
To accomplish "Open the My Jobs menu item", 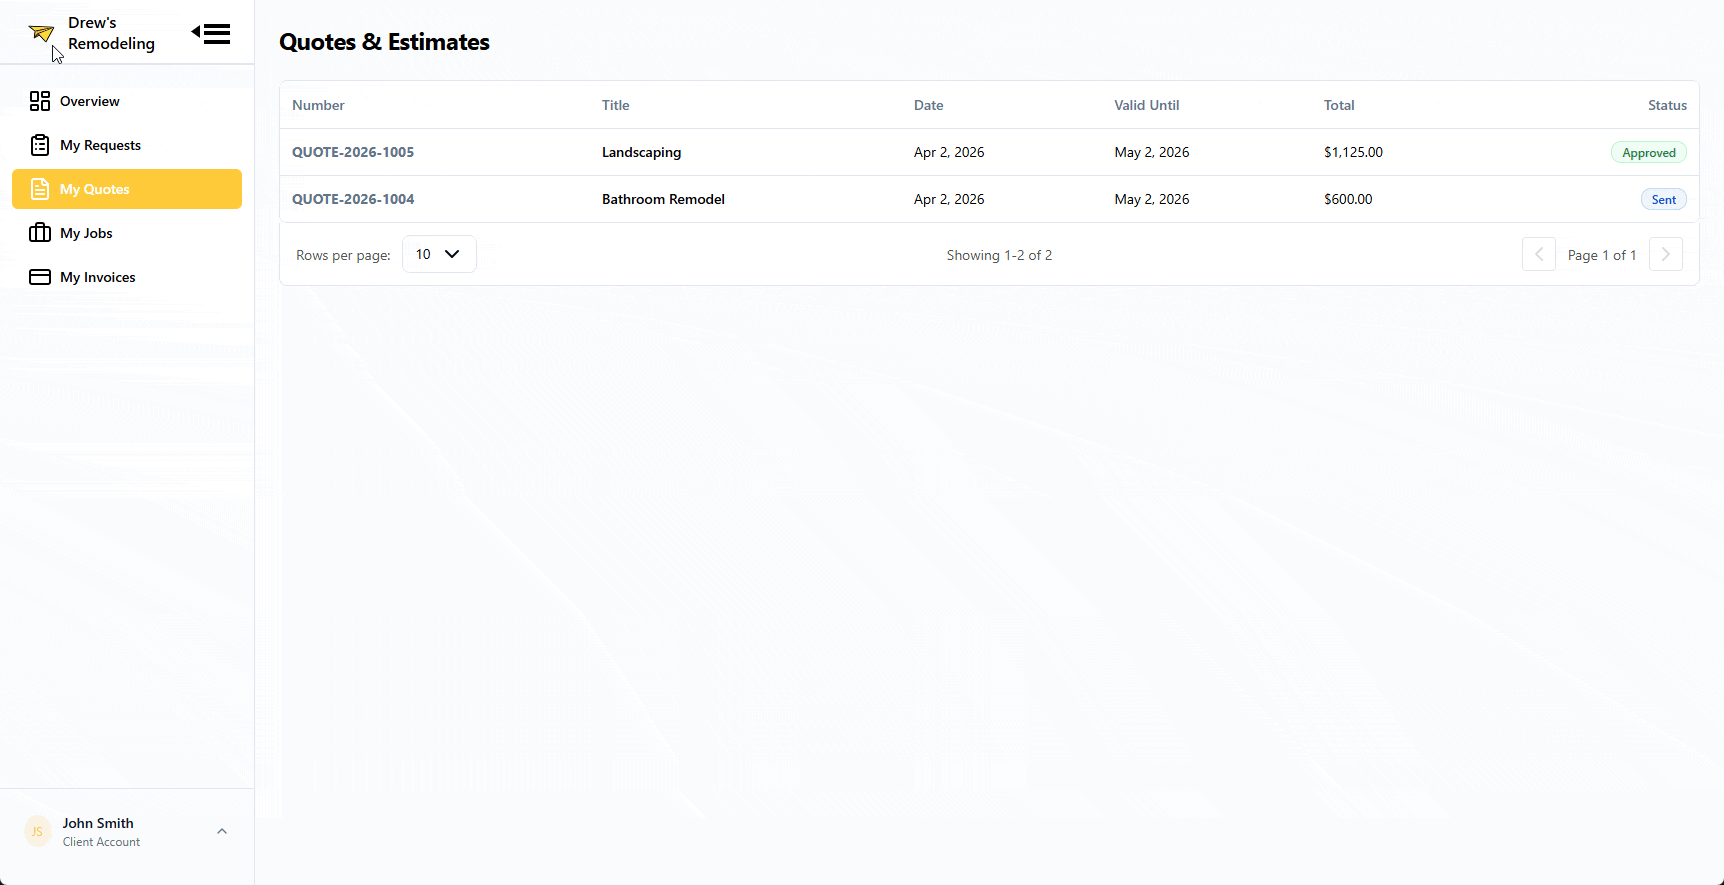I will click(x=127, y=233).
